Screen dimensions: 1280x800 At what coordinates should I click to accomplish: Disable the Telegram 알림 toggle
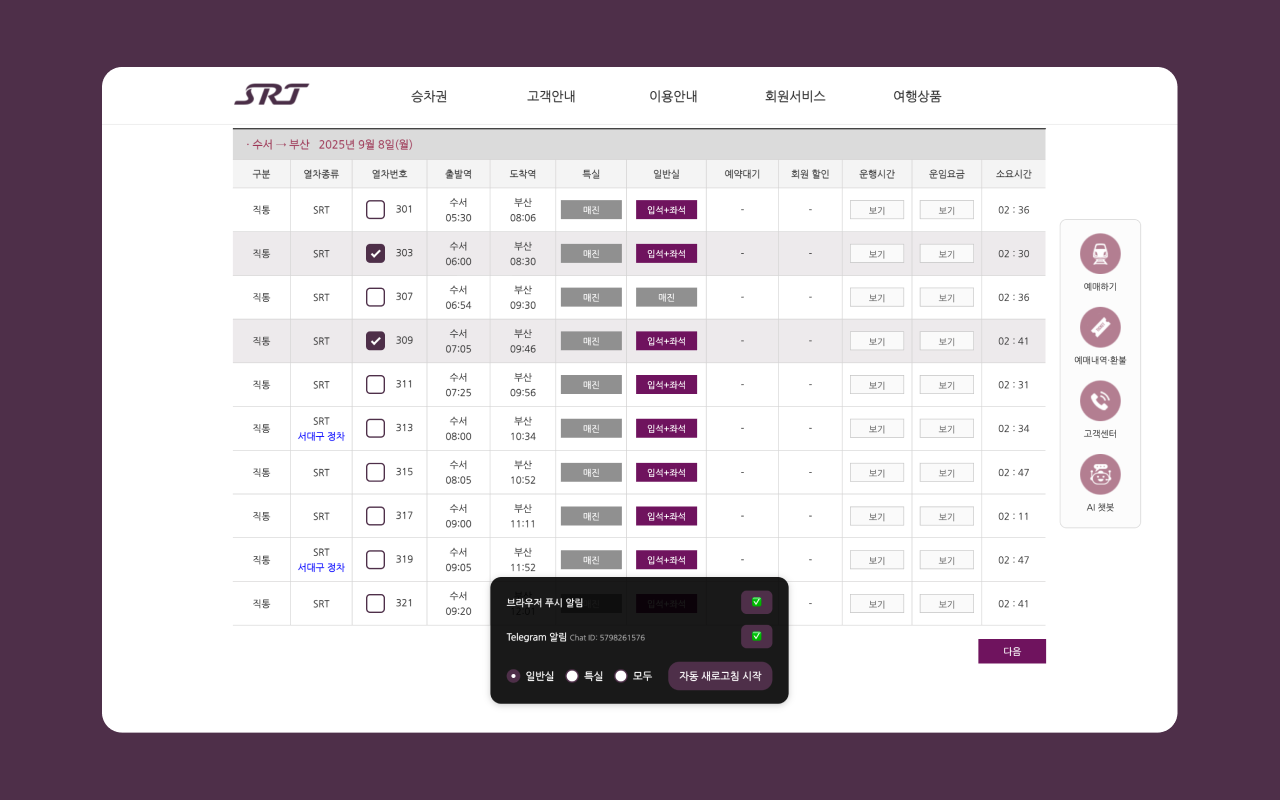click(x=757, y=636)
